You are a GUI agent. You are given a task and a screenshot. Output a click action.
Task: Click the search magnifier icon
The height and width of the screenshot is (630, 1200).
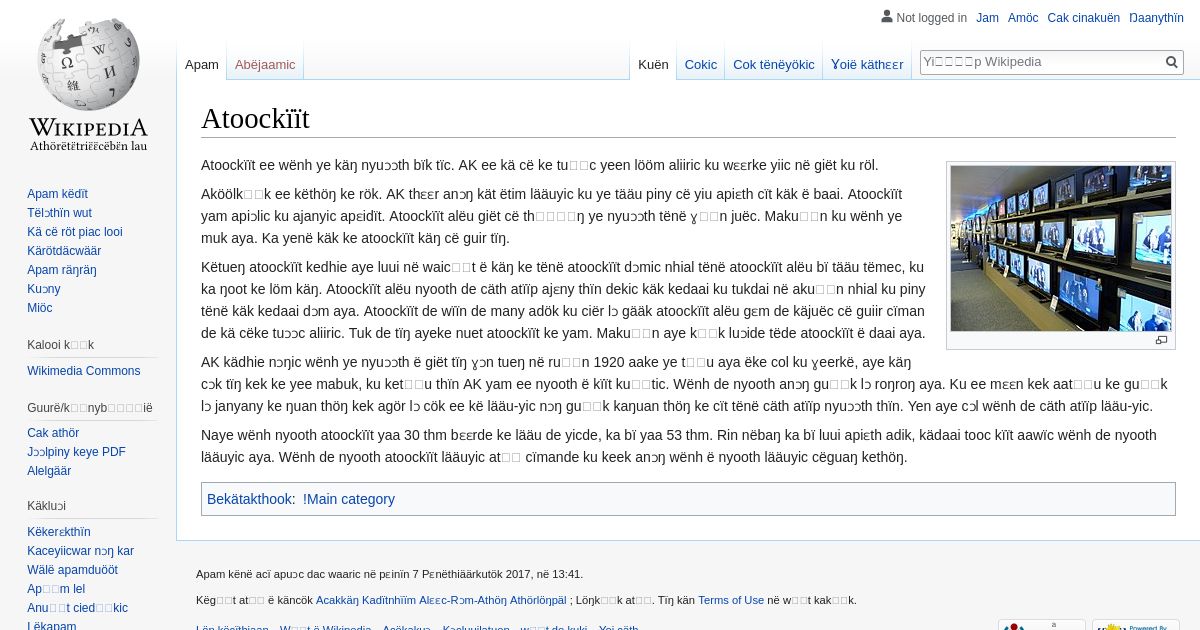1171,62
